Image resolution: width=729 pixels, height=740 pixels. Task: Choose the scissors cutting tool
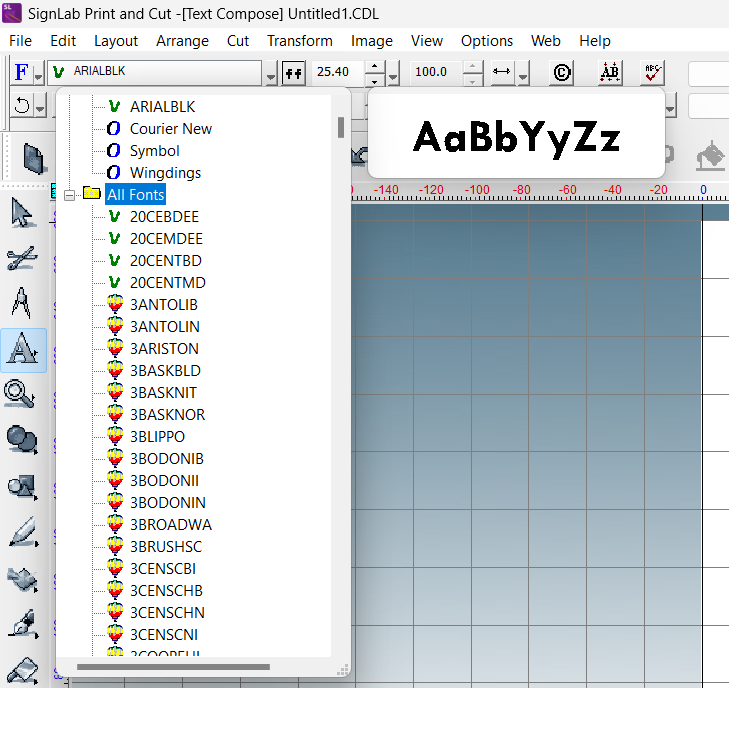pos(22,258)
